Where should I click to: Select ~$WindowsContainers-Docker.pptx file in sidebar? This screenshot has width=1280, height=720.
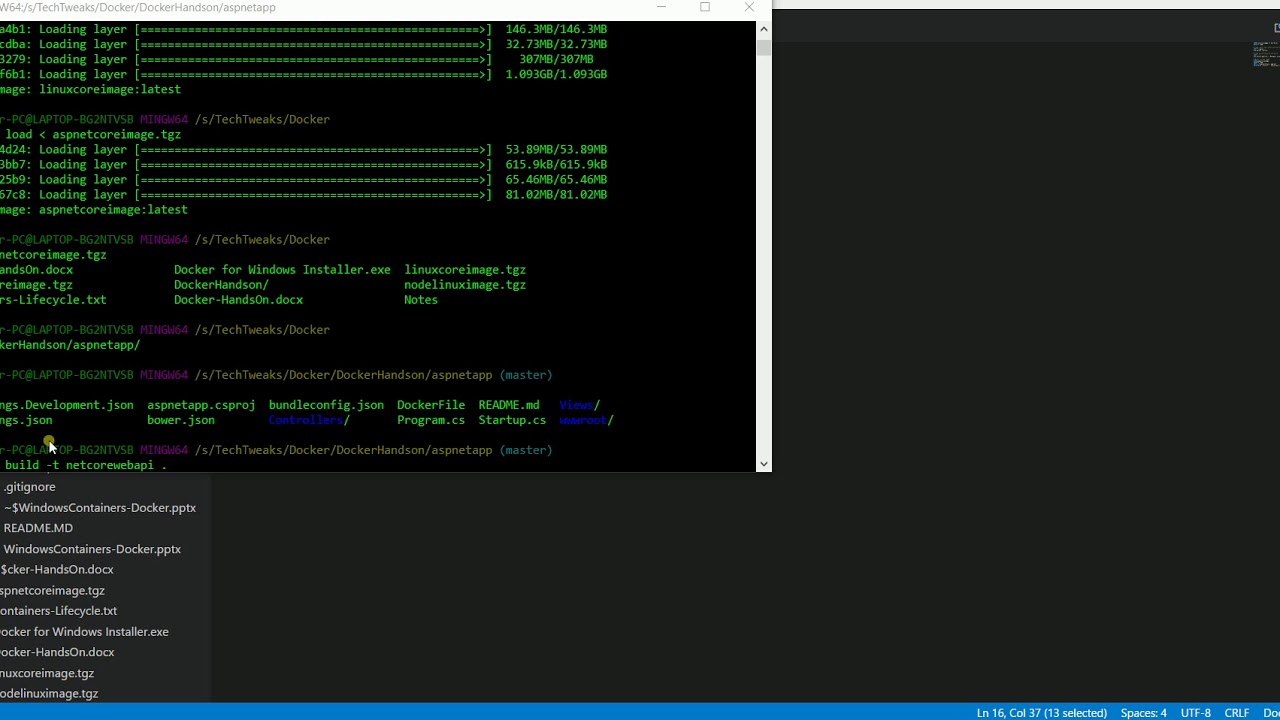100,508
